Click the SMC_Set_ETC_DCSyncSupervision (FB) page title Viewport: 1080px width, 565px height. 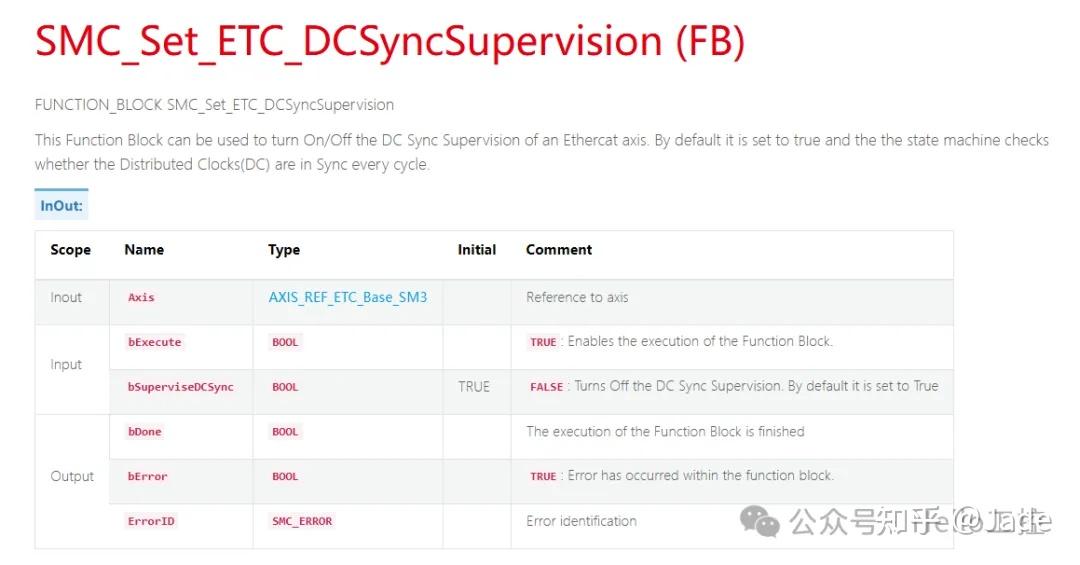(x=390, y=41)
